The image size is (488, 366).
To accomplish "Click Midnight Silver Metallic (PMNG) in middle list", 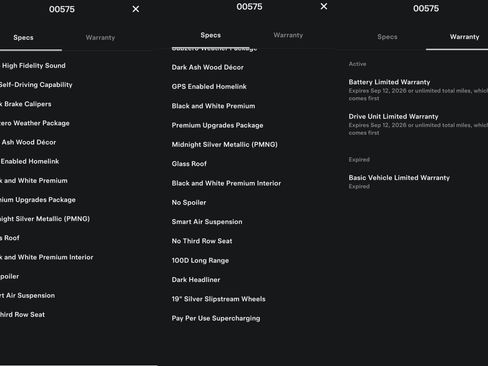I will point(225,145).
